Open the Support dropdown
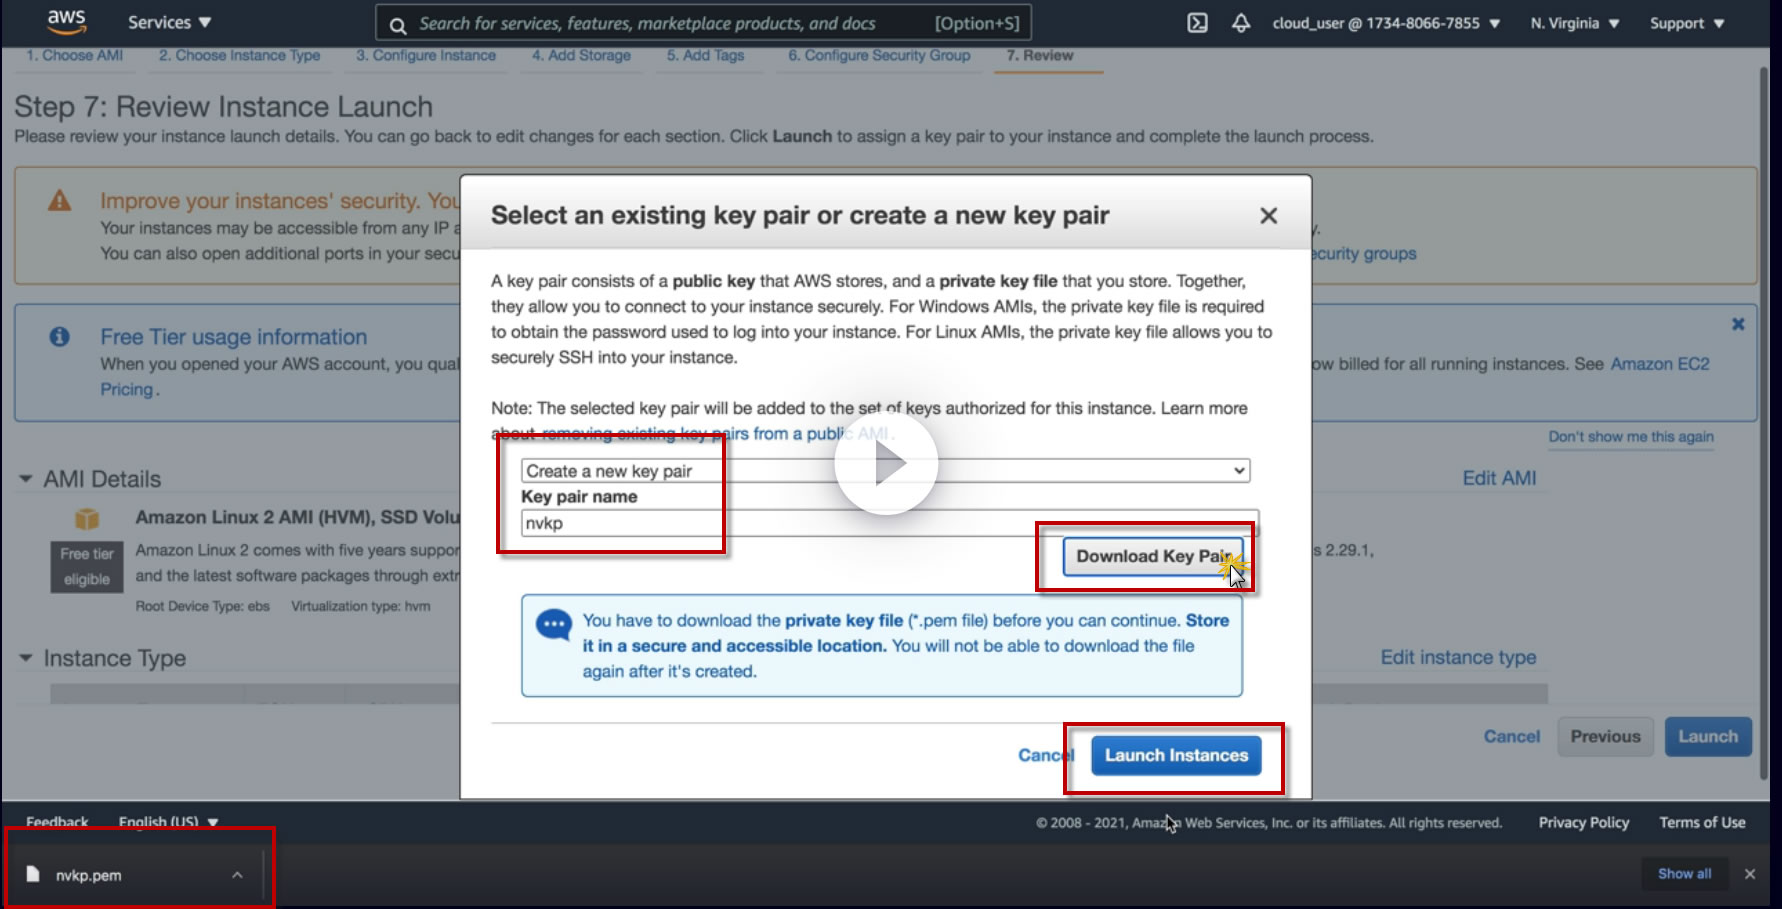The height and width of the screenshot is (909, 1782). (x=1687, y=23)
